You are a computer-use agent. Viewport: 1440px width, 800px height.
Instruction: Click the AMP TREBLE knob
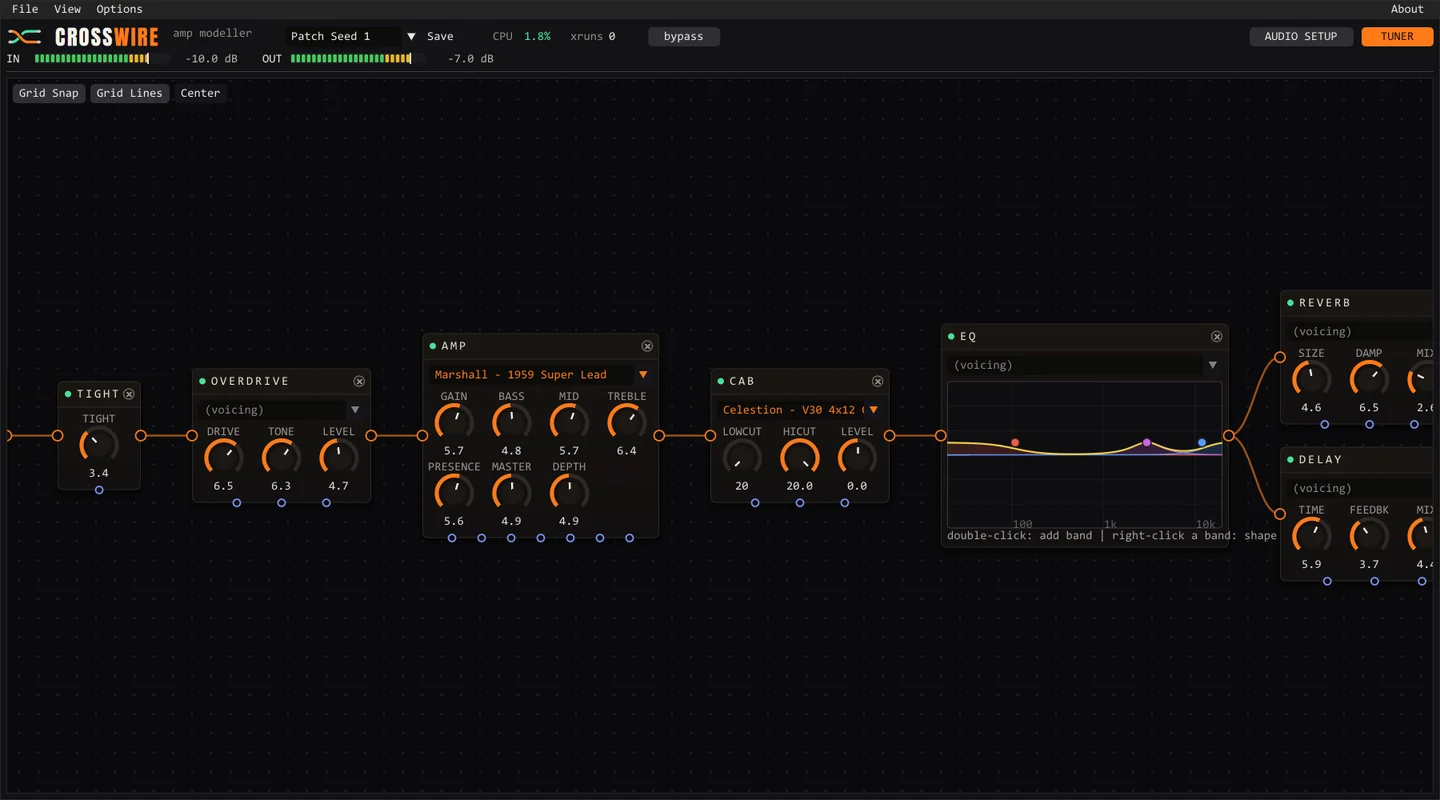(627, 423)
